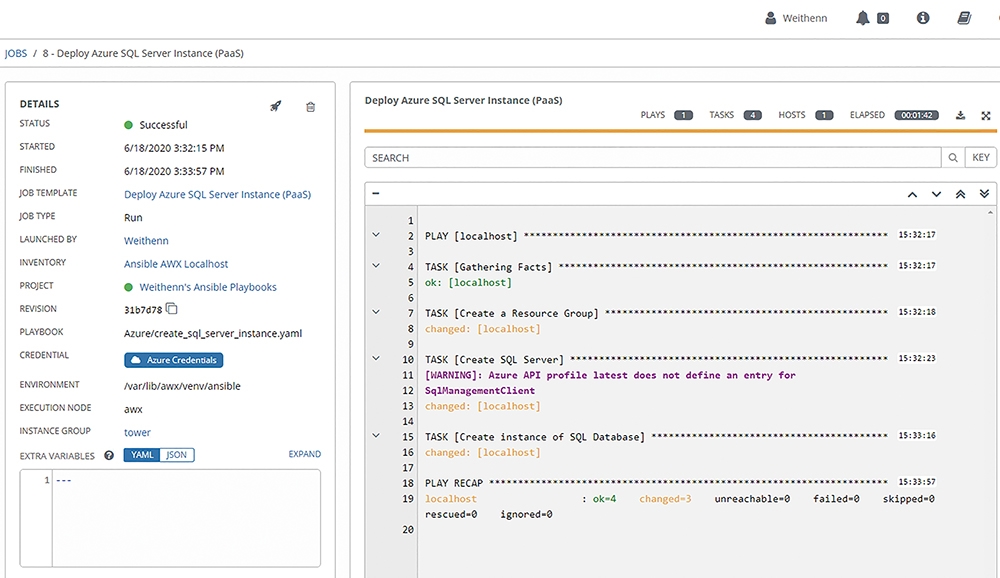Viewport: 1000px width, 578px height.
Task: Open the About info icon
Action: click(x=923, y=18)
